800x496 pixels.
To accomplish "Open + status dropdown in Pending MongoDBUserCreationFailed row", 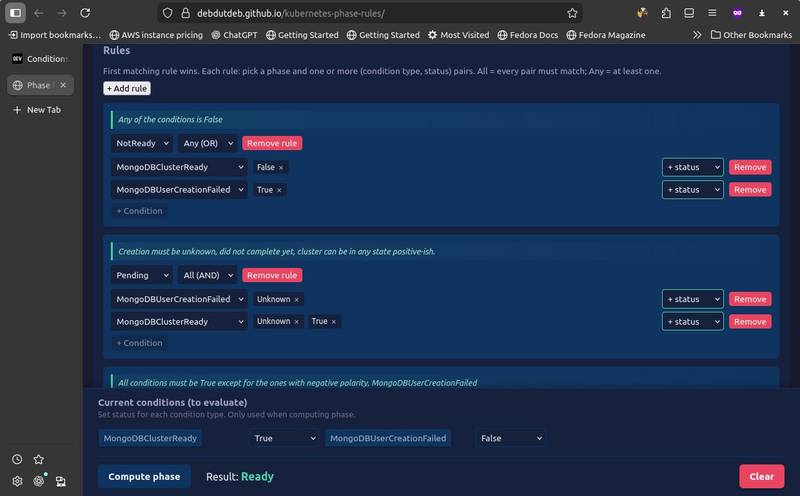I will click(x=692, y=300).
